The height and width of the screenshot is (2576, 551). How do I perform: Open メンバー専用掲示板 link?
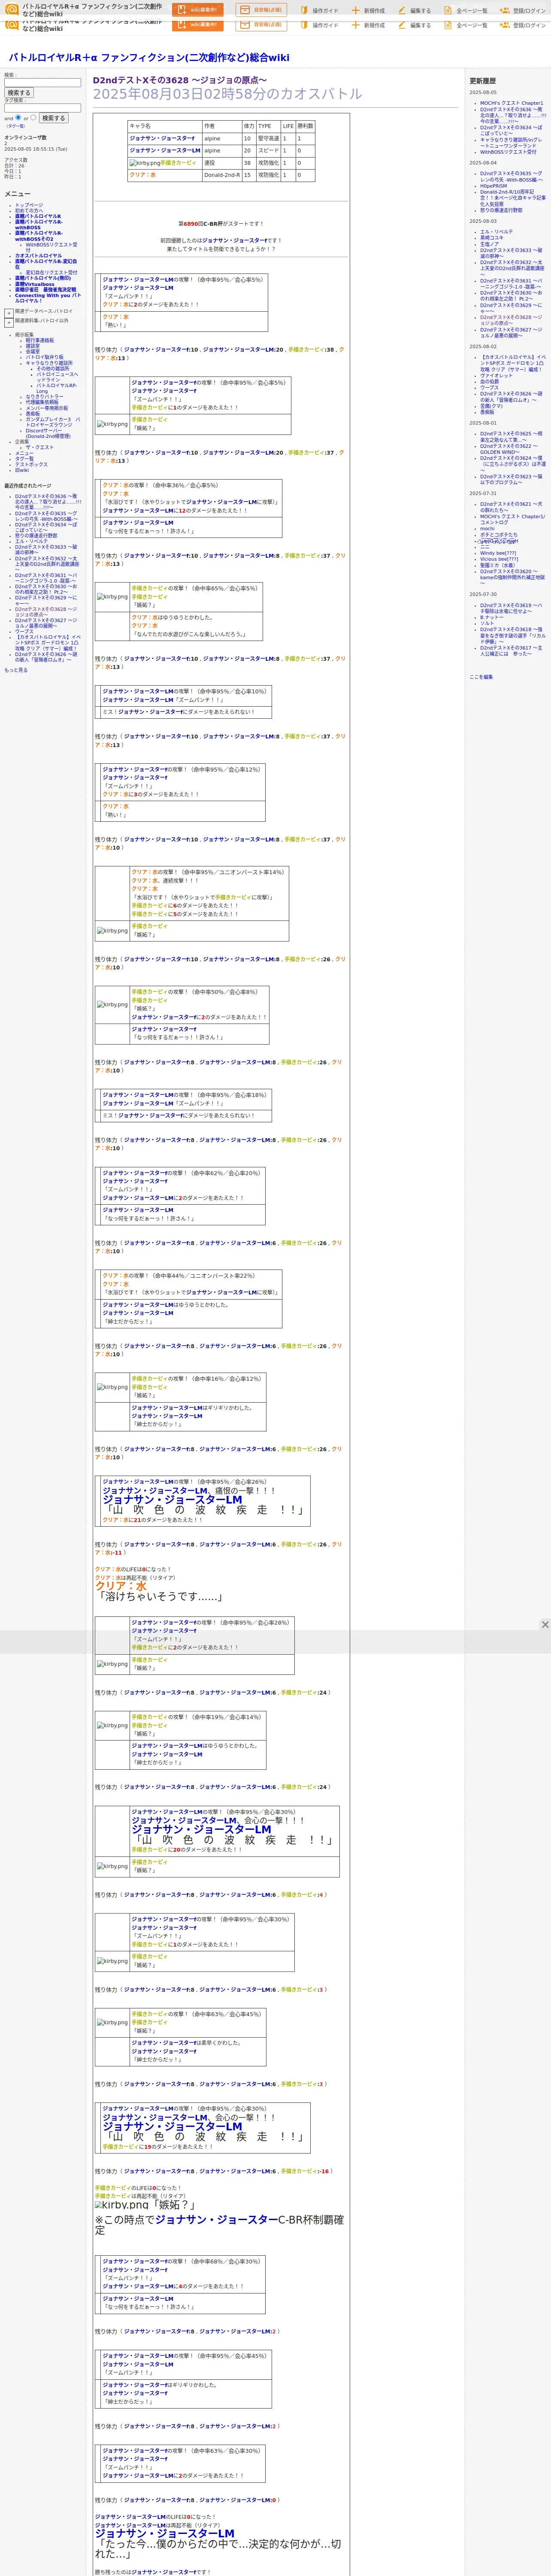47,408
